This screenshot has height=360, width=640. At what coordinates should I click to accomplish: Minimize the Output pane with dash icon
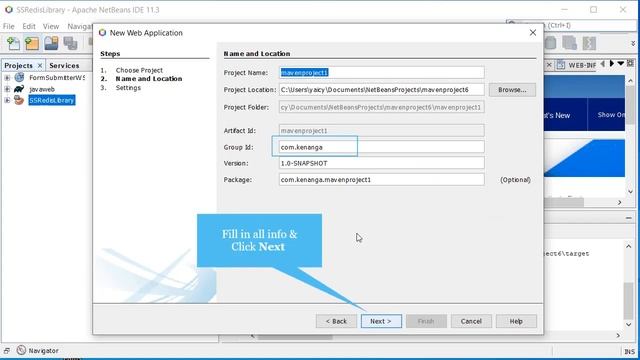[629, 218]
